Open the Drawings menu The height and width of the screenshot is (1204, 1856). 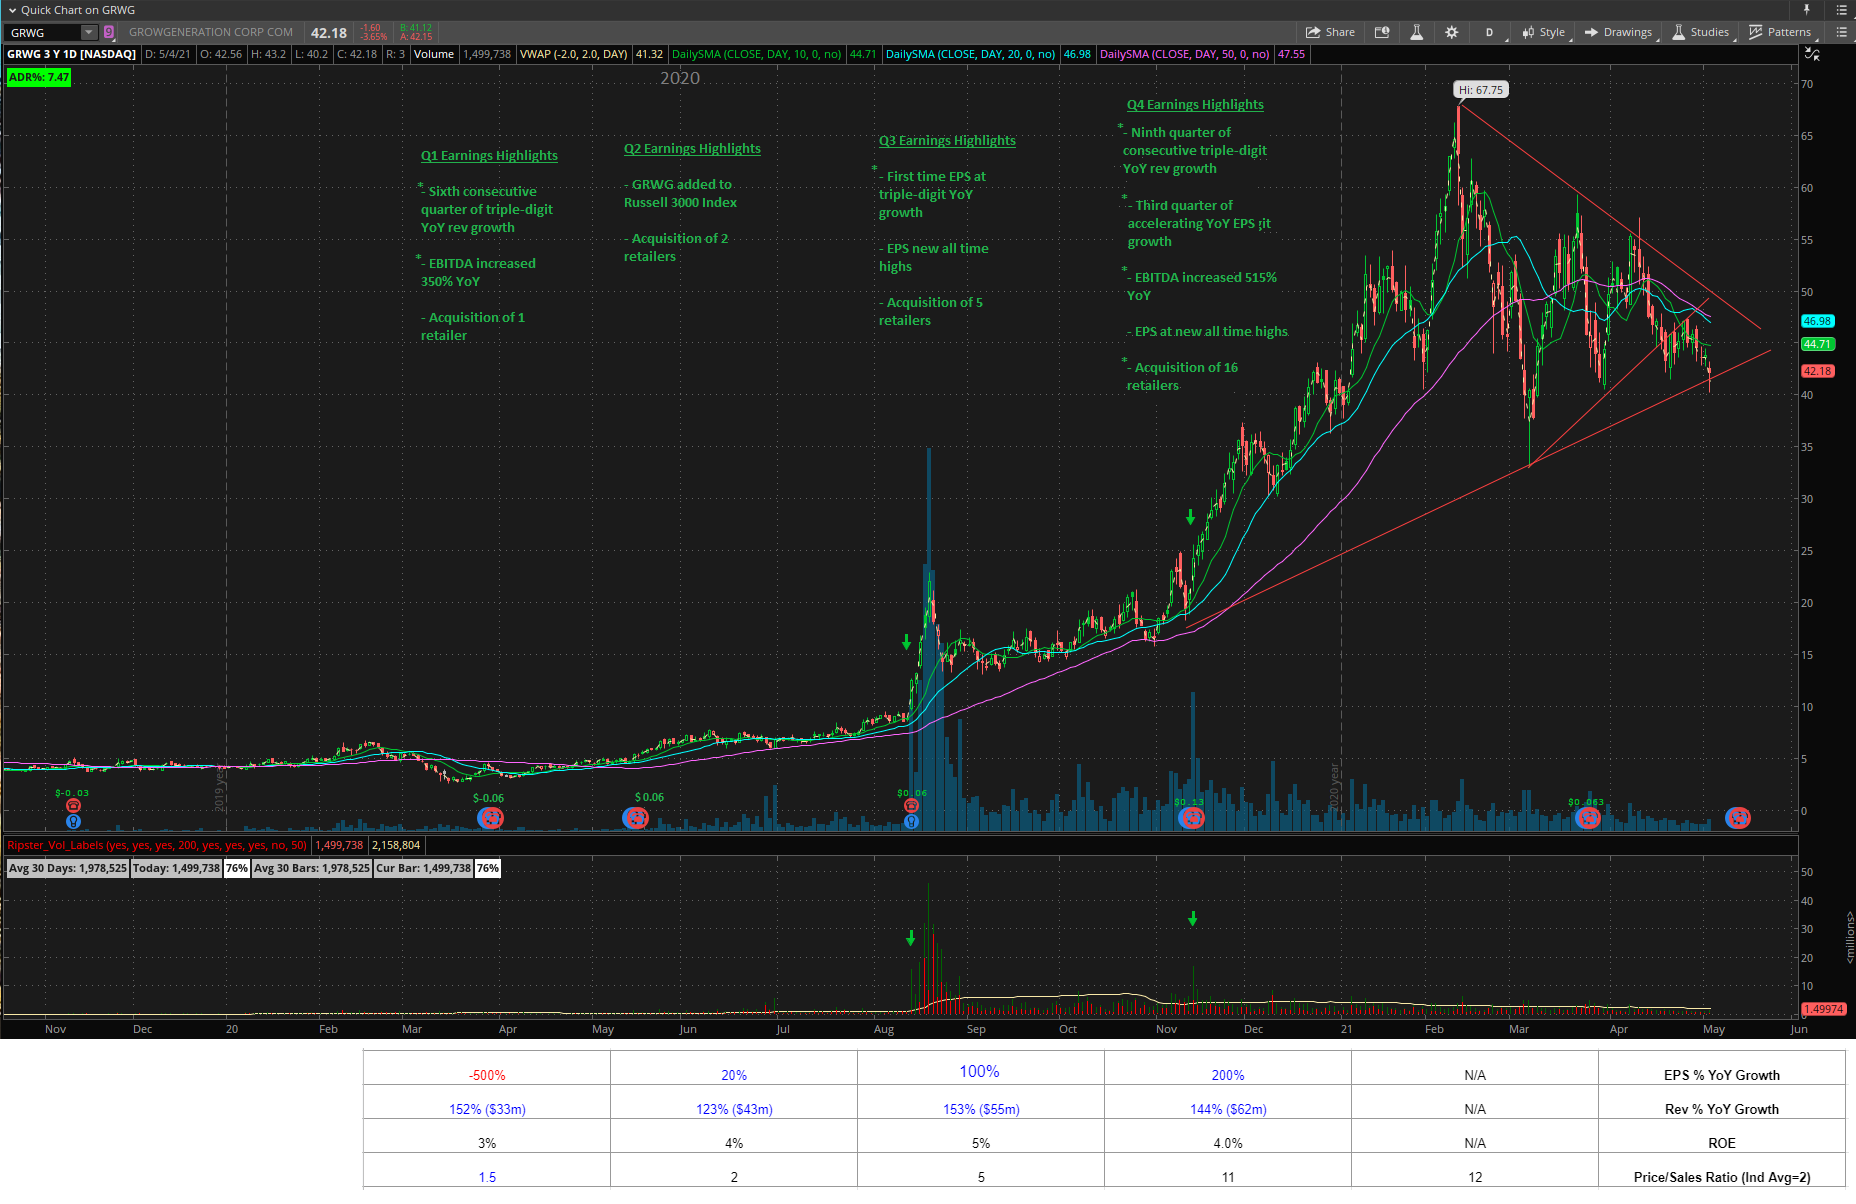[1618, 32]
